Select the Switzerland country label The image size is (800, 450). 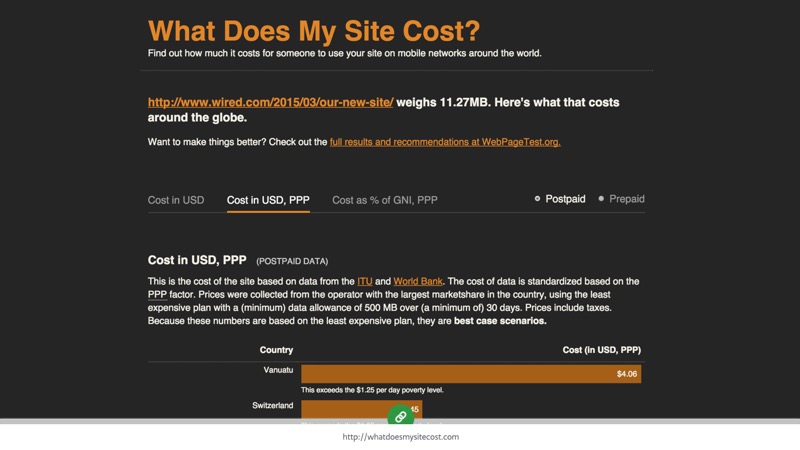point(271,405)
